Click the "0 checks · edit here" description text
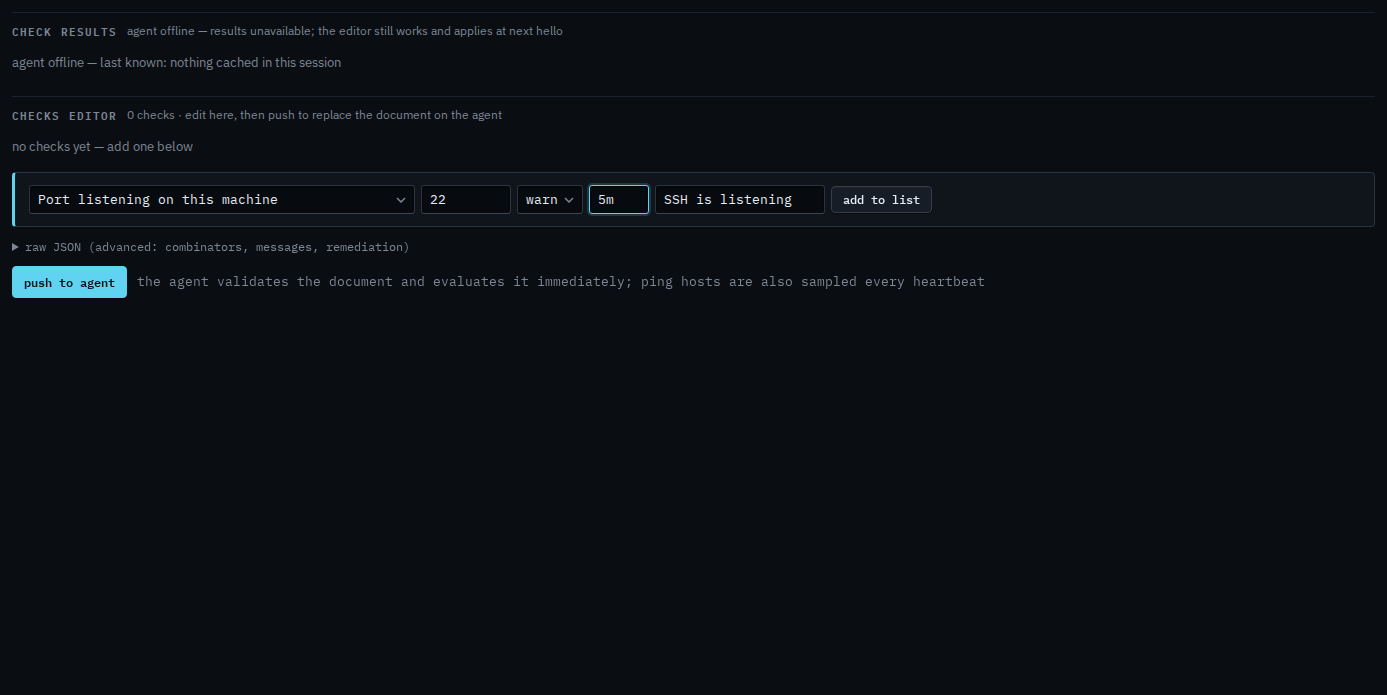Image resolution: width=1387 pixels, height=695 pixels. click(x=314, y=115)
